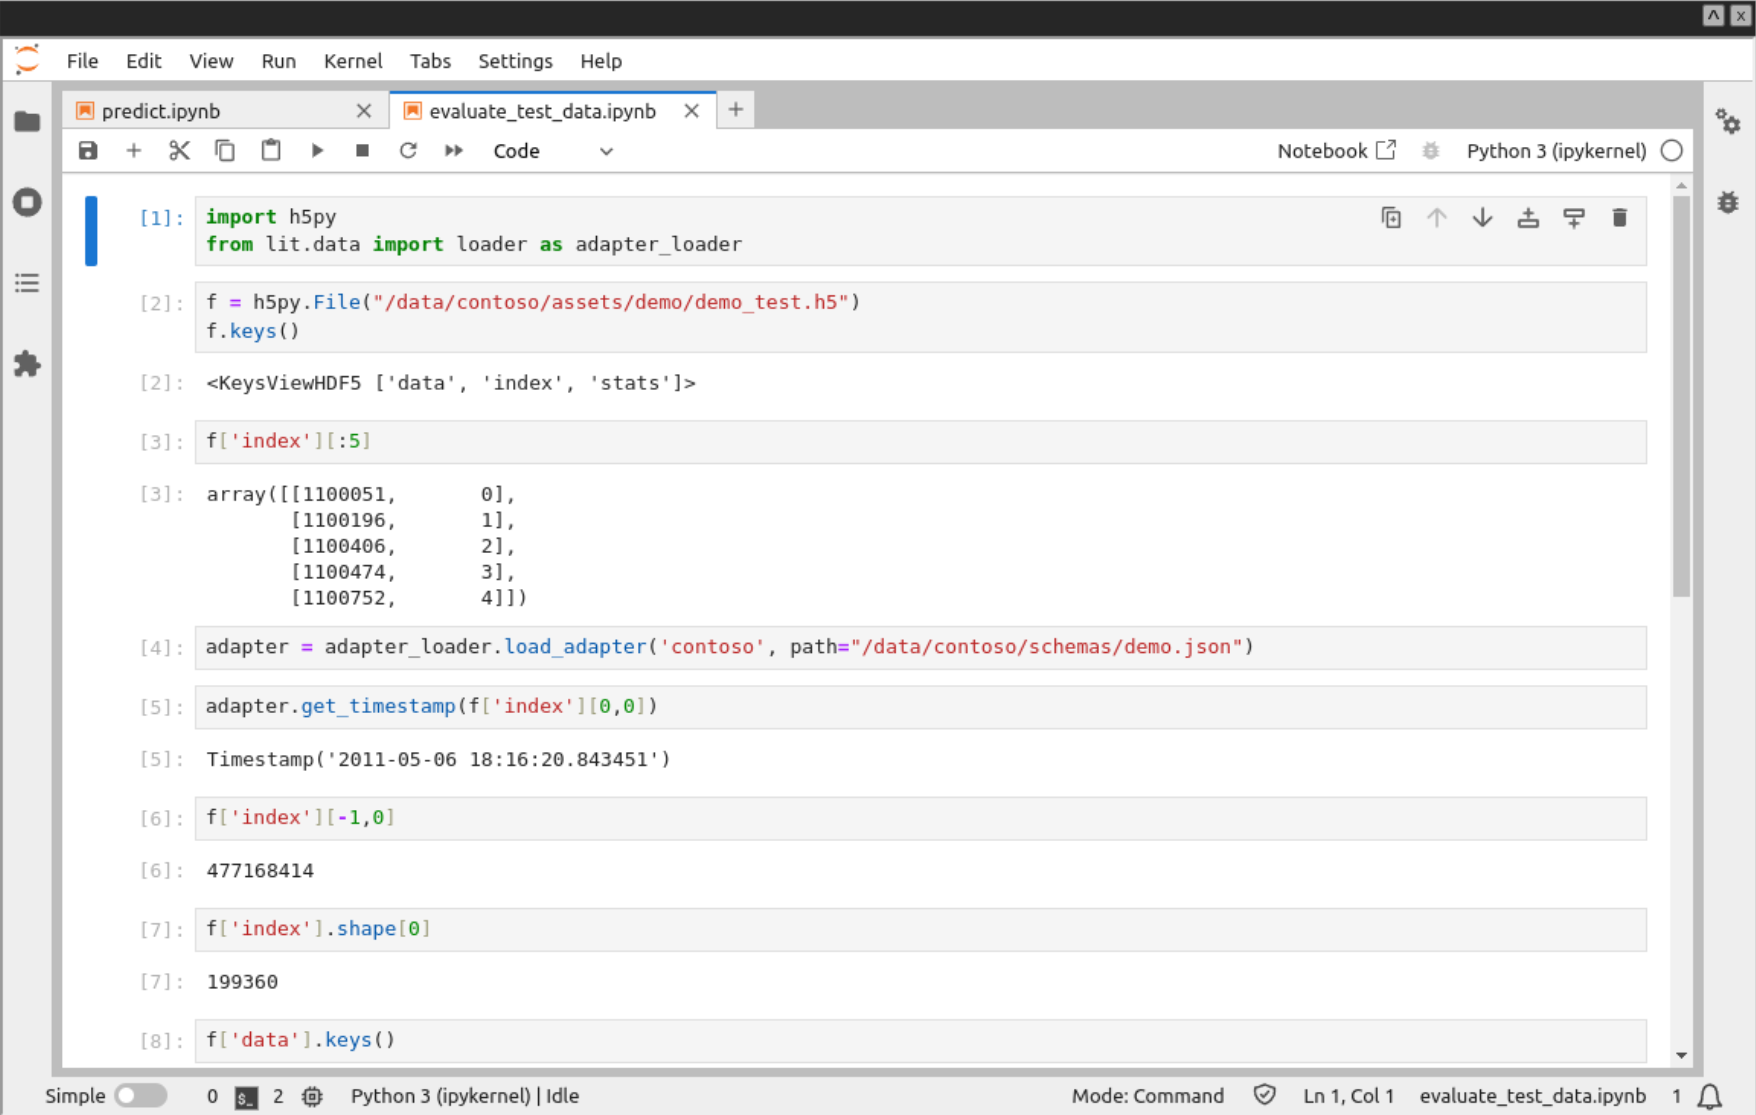1756x1115 pixels.
Task: Interrupt the kernel with the stop icon
Action: pos(362,150)
